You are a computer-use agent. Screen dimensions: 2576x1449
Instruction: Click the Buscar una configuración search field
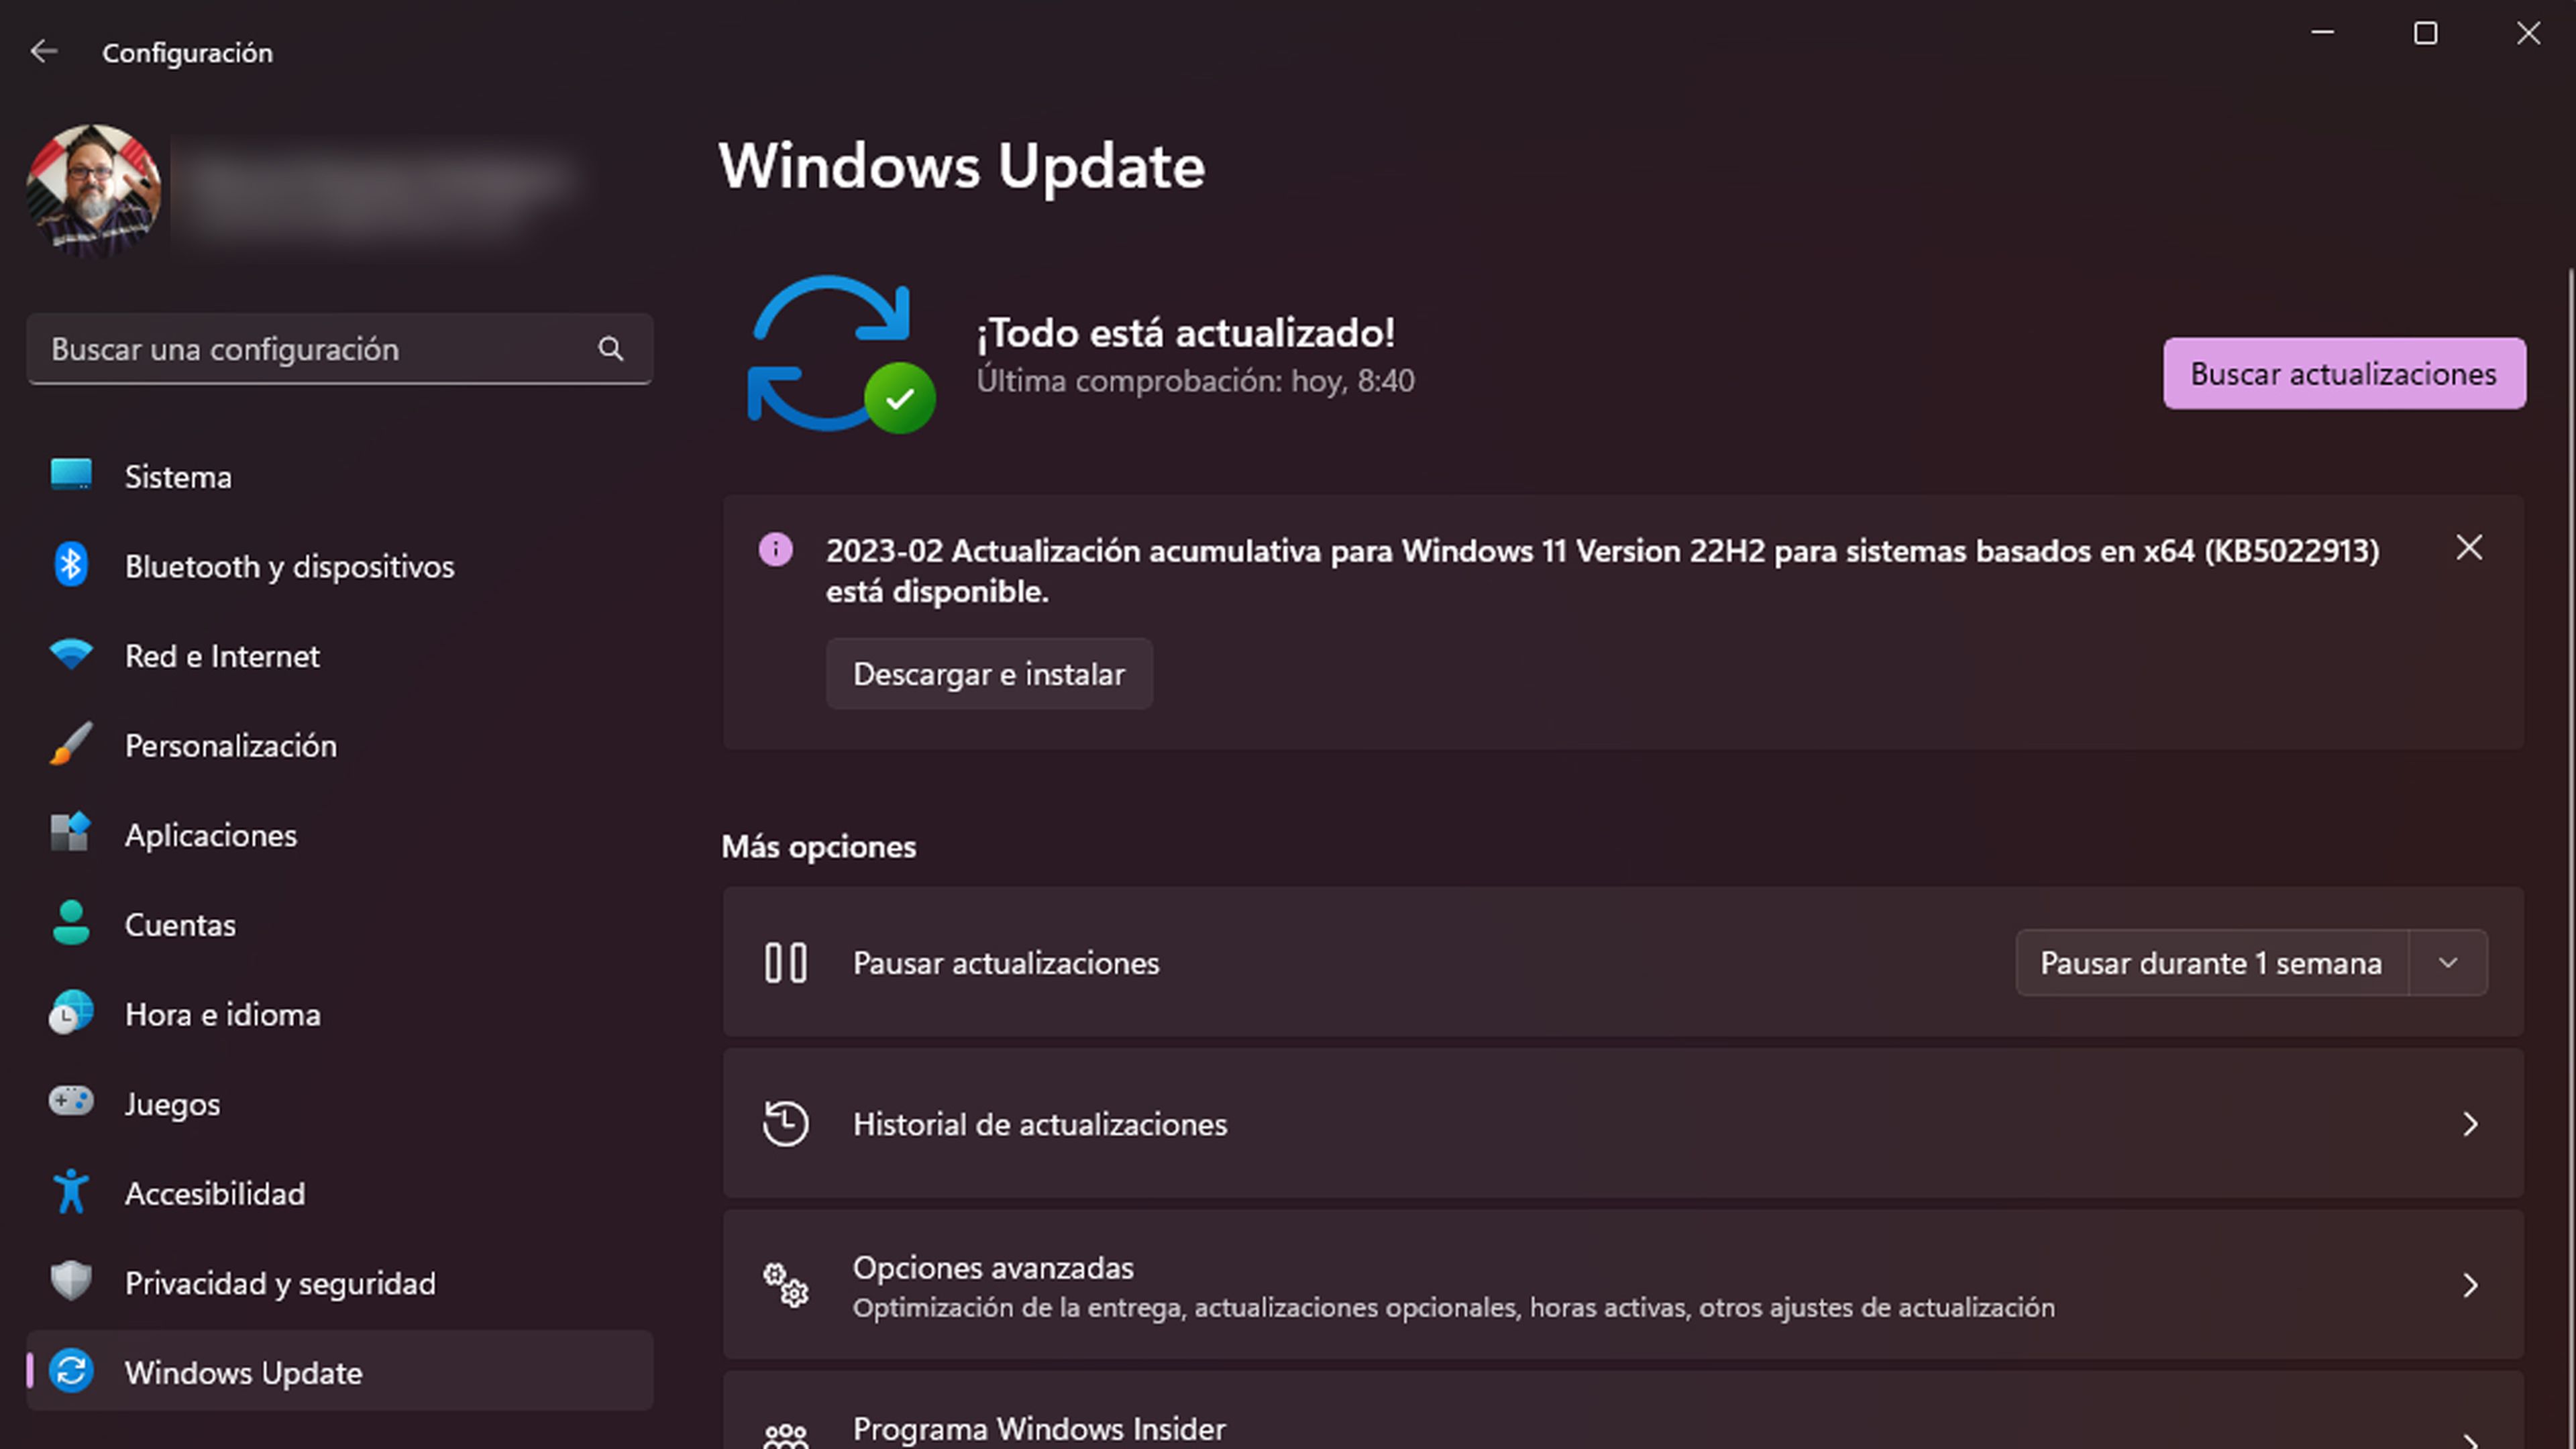pos(340,349)
